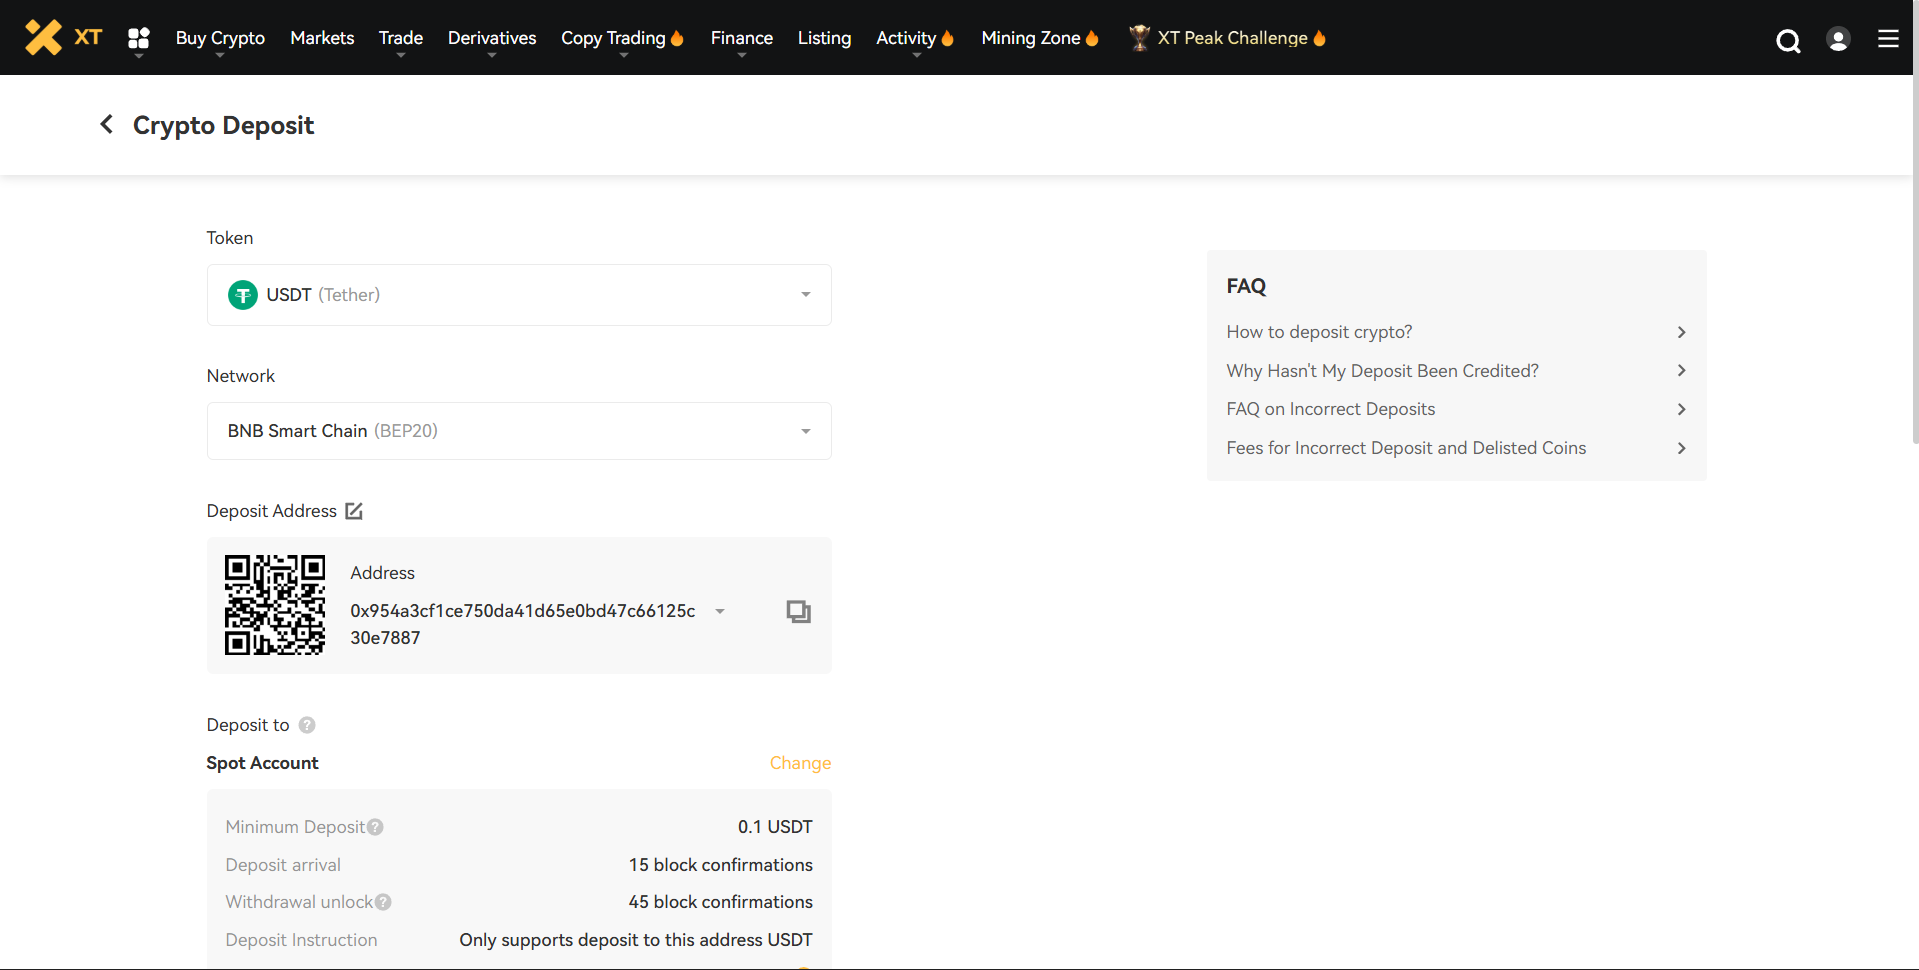The image size is (1919, 970).
Task: Open the Derivatives menu
Action: coord(492,38)
